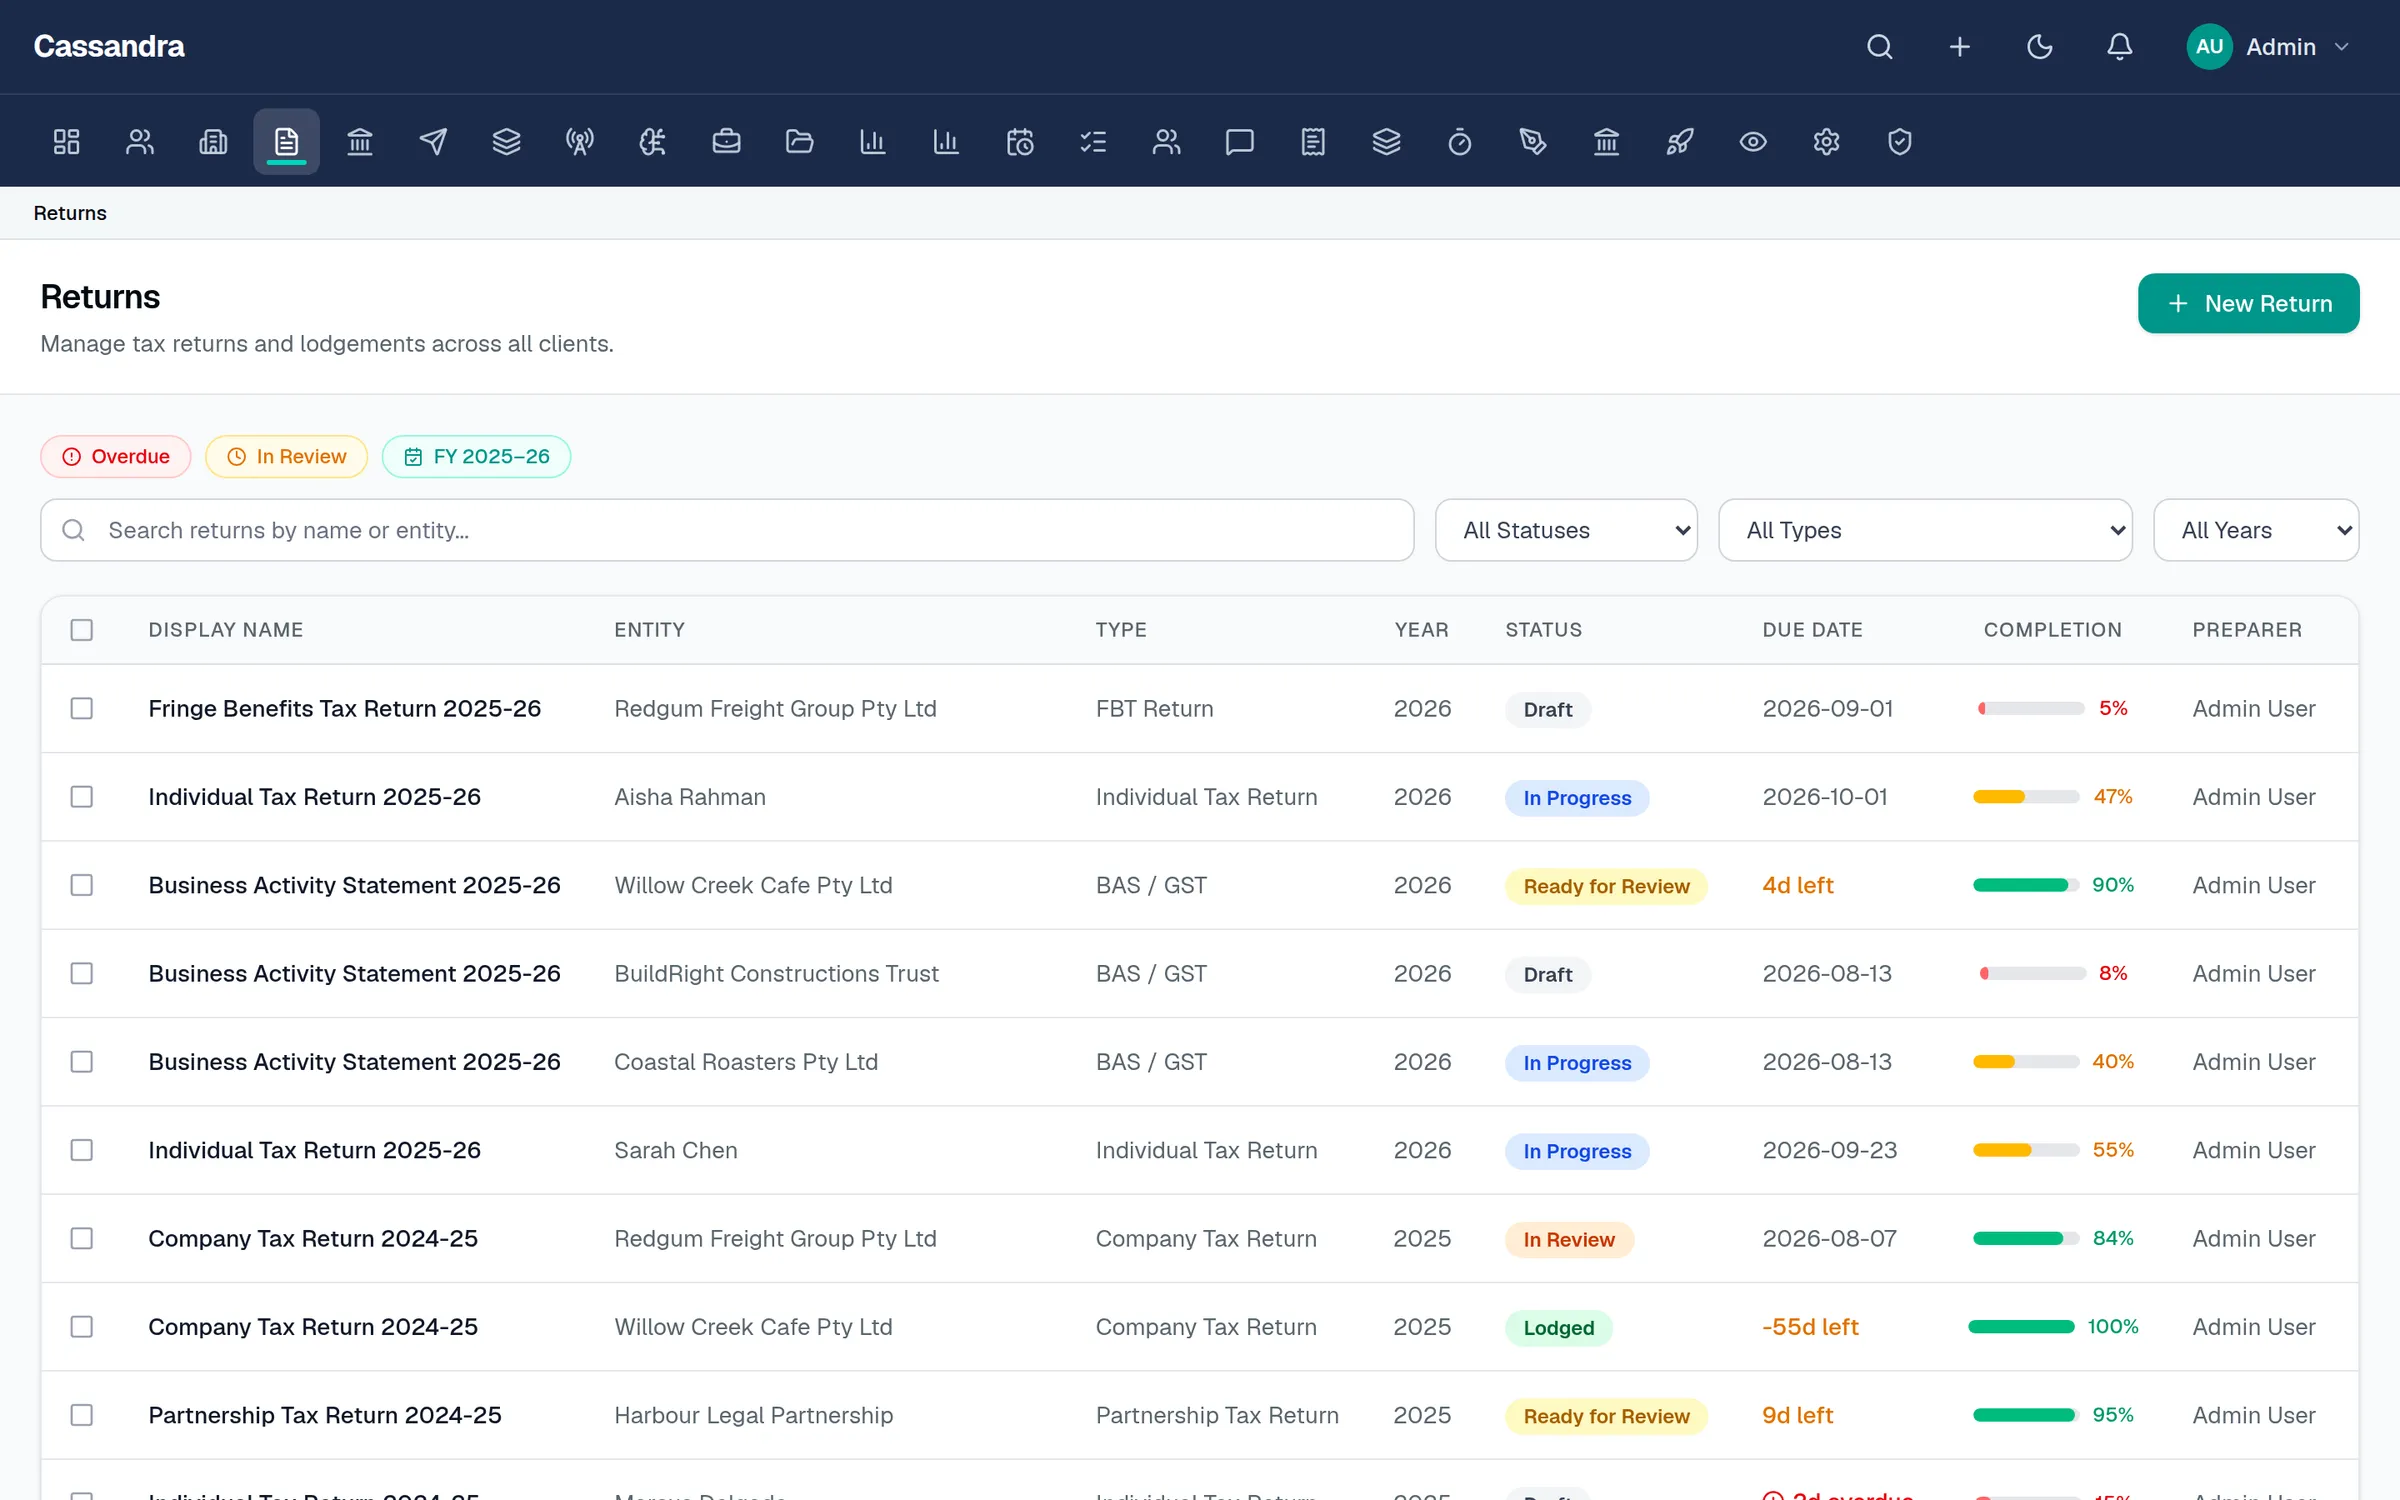Toggle dark mode with the moon icon

(x=2040, y=47)
